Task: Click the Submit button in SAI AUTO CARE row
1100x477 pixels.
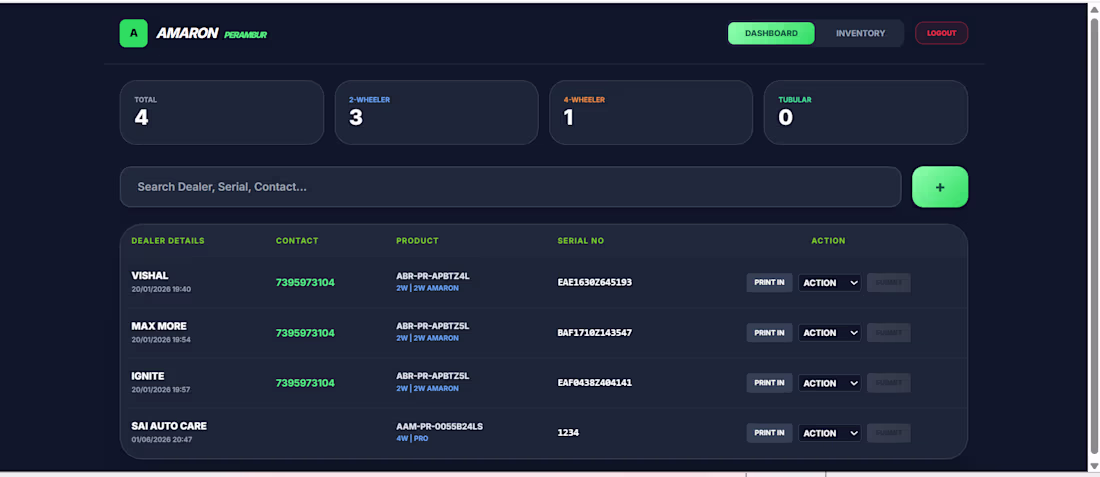Action: (889, 433)
